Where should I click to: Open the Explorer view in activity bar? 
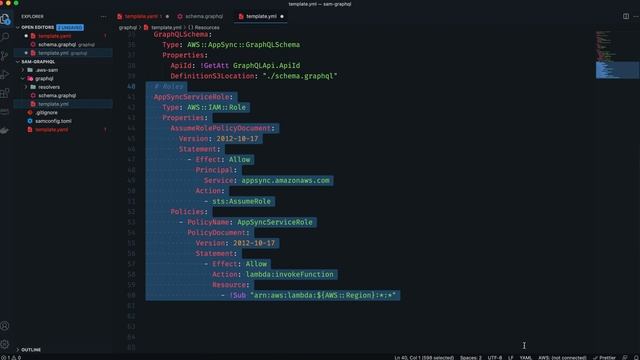tap(5, 19)
